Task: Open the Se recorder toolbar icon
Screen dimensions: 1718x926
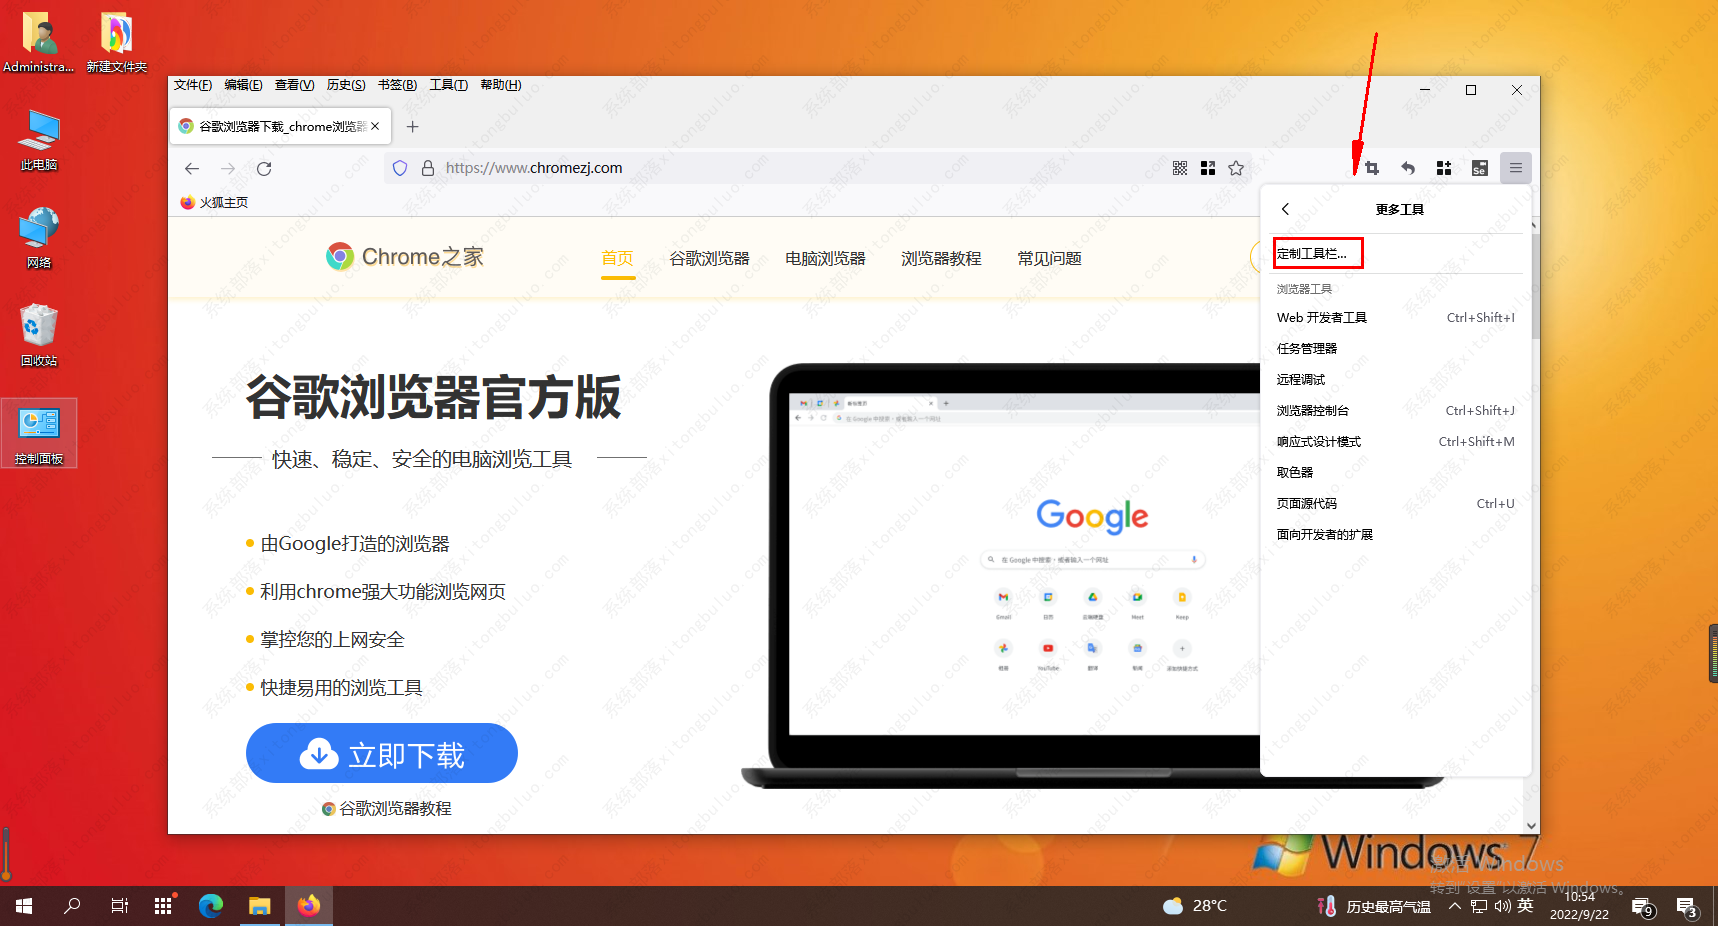Action: point(1480,168)
